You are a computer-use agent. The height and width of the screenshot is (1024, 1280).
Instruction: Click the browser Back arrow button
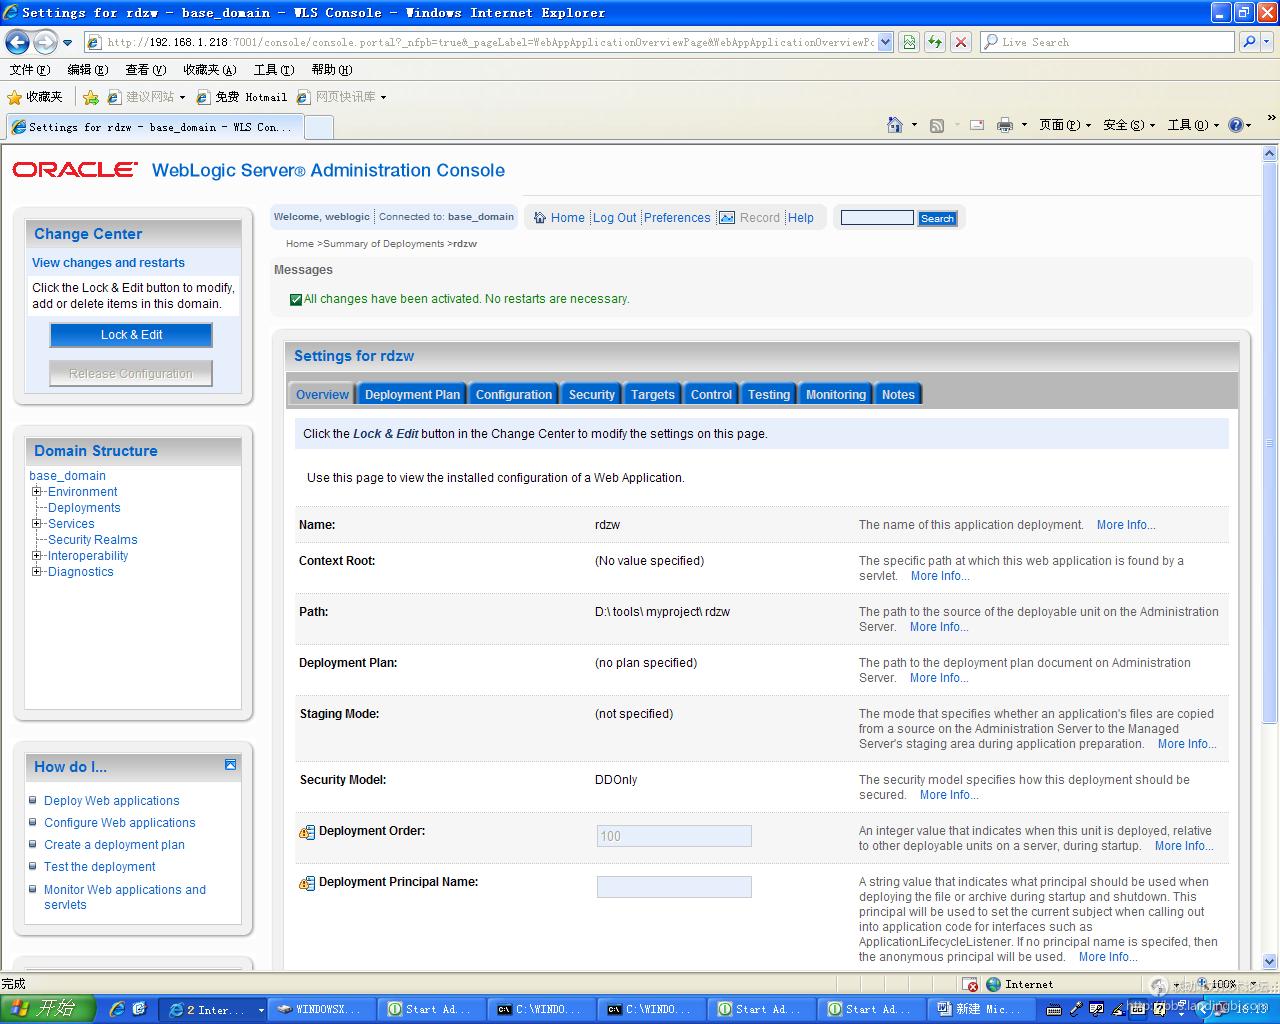17,42
